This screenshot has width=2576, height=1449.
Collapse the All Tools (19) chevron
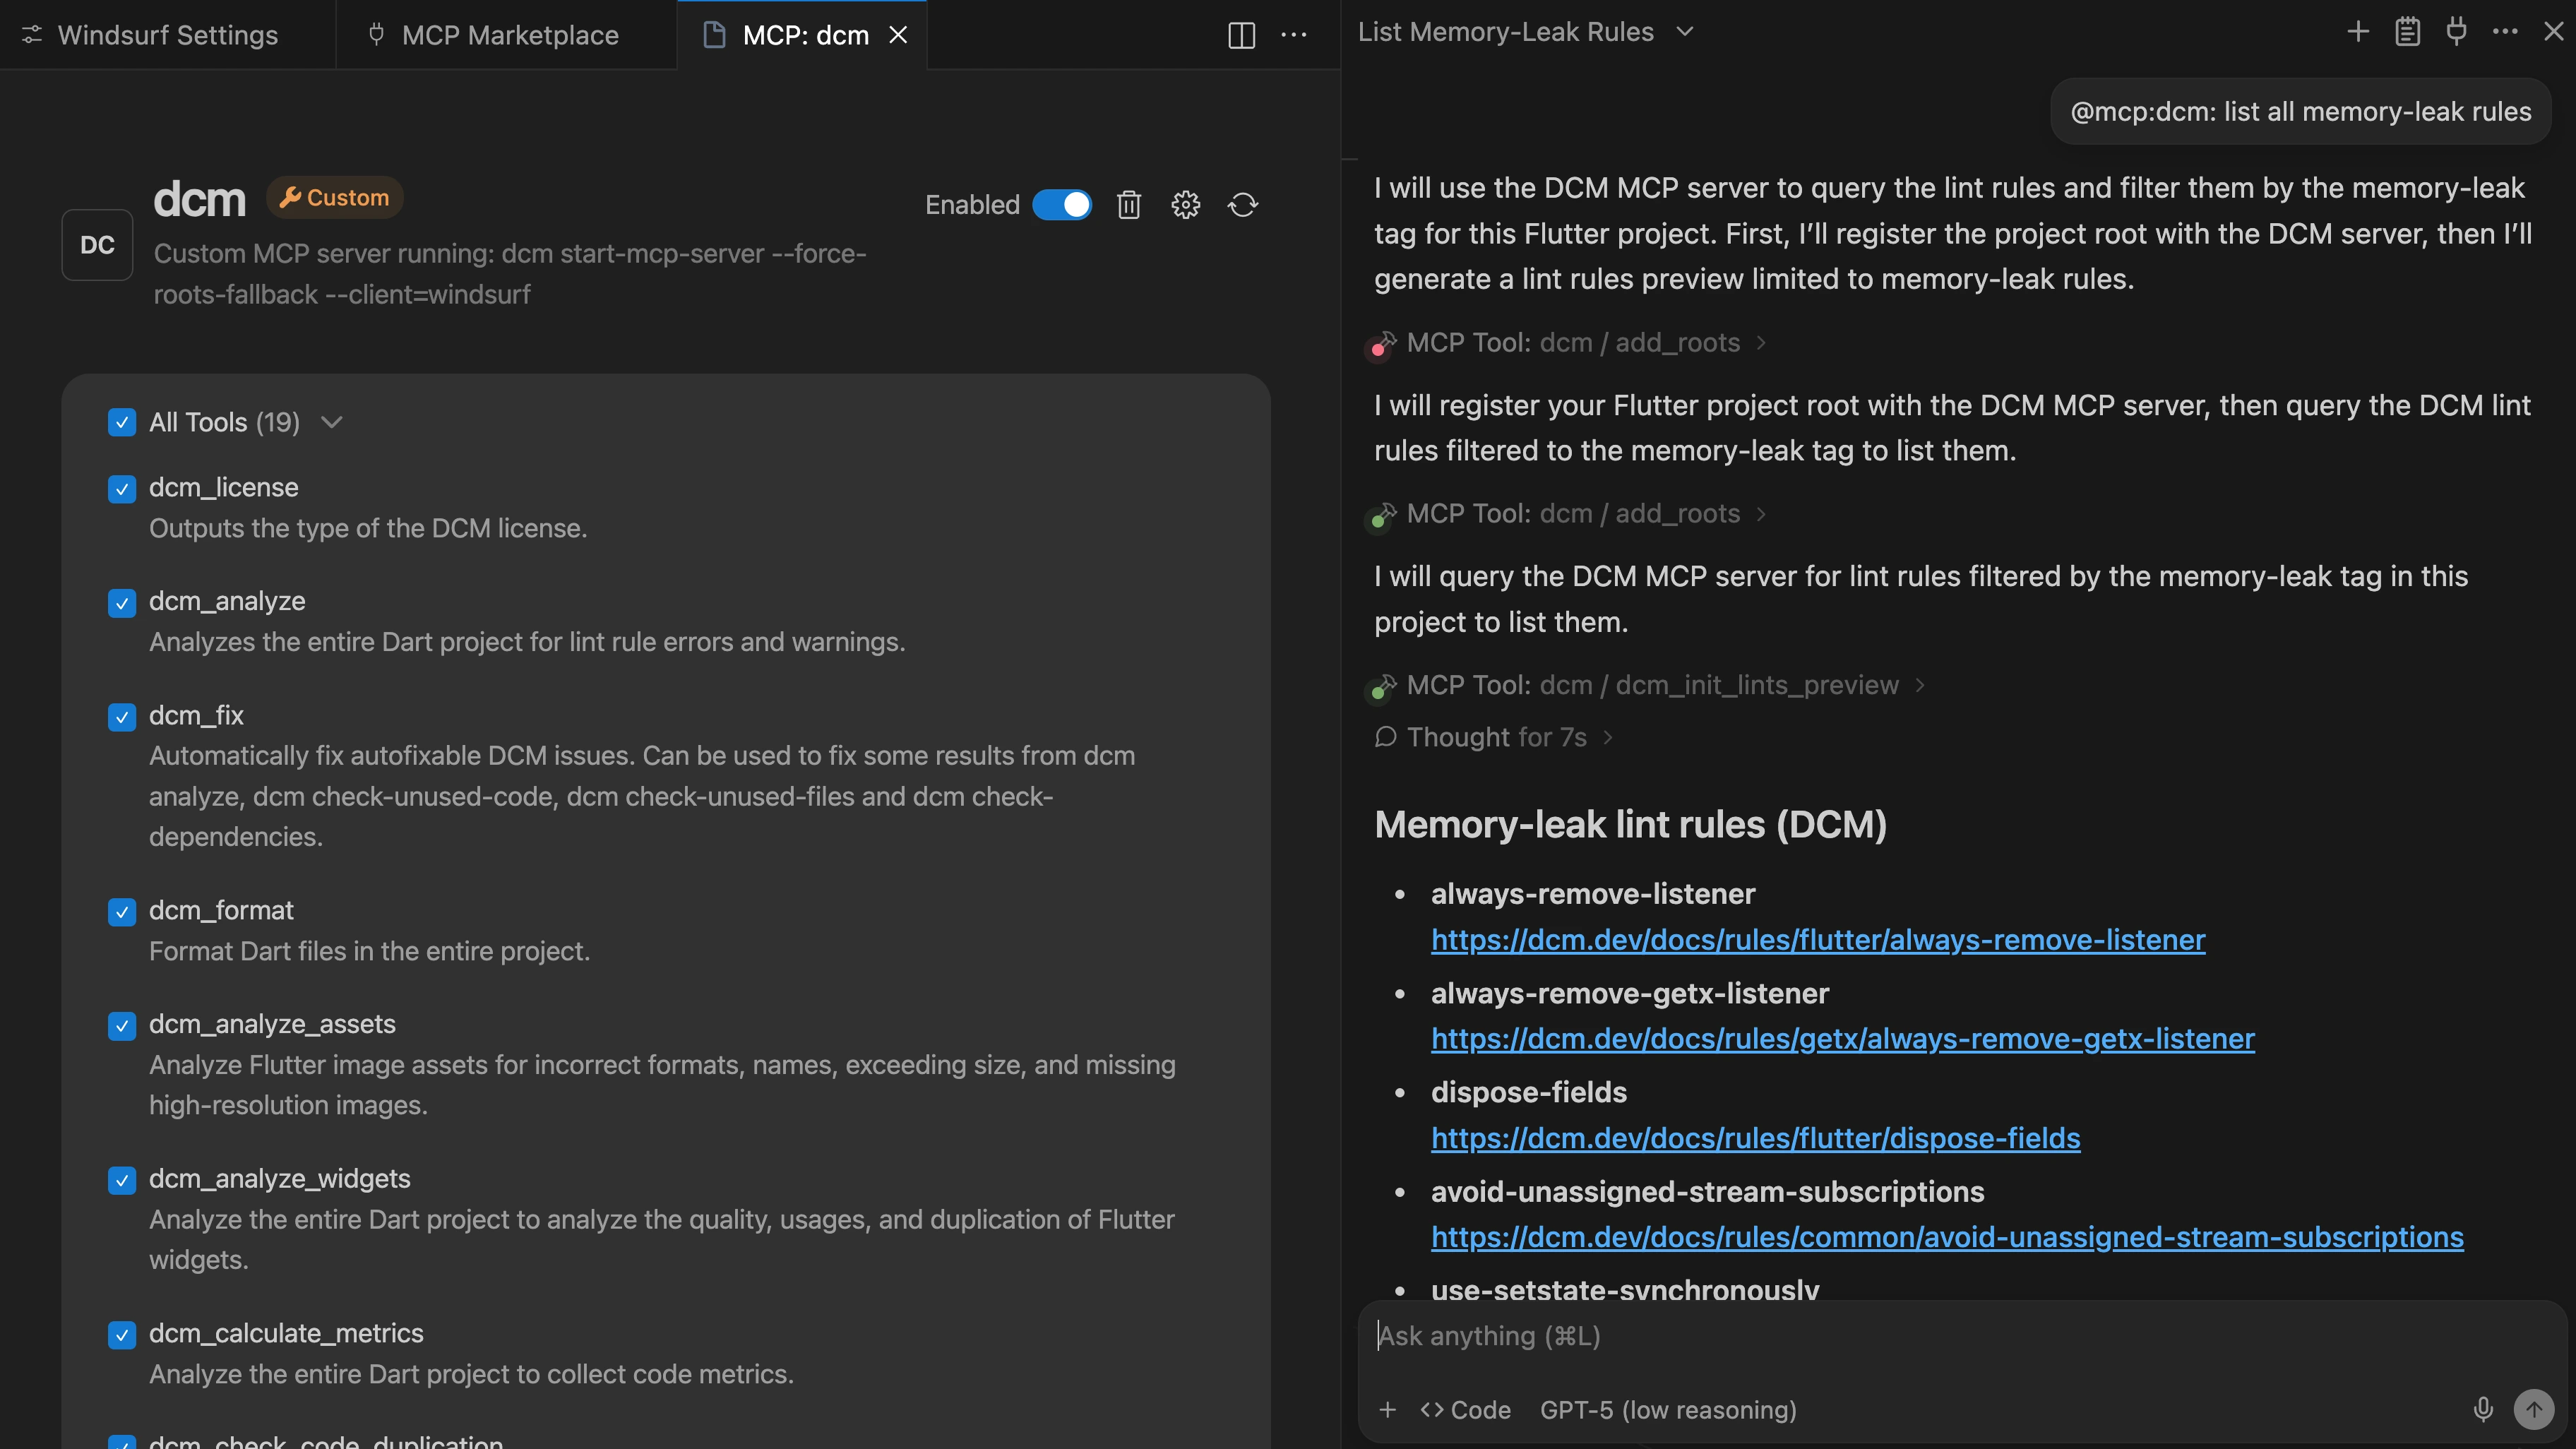332,423
